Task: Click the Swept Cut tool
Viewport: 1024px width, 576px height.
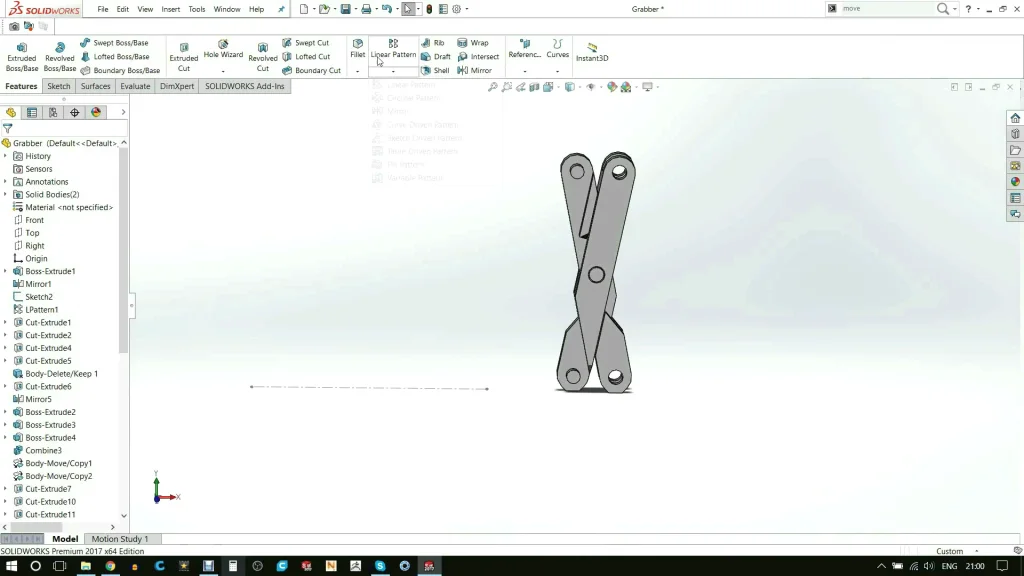Action: pyautogui.click(x=306, y=42)
